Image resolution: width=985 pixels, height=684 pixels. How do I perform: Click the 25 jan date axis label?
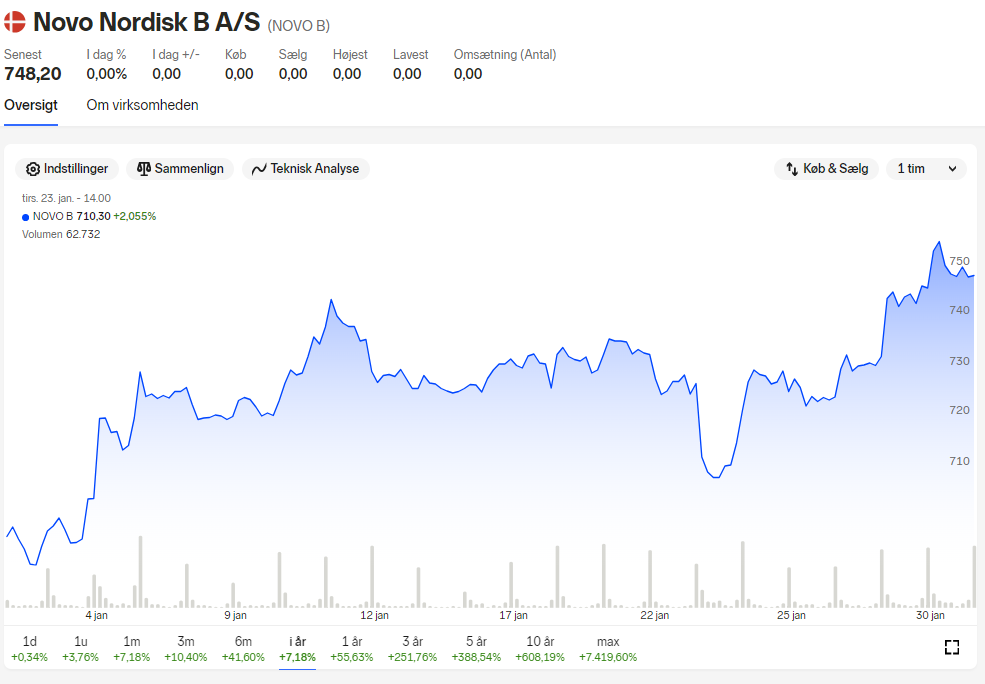(x=791, y=615)
